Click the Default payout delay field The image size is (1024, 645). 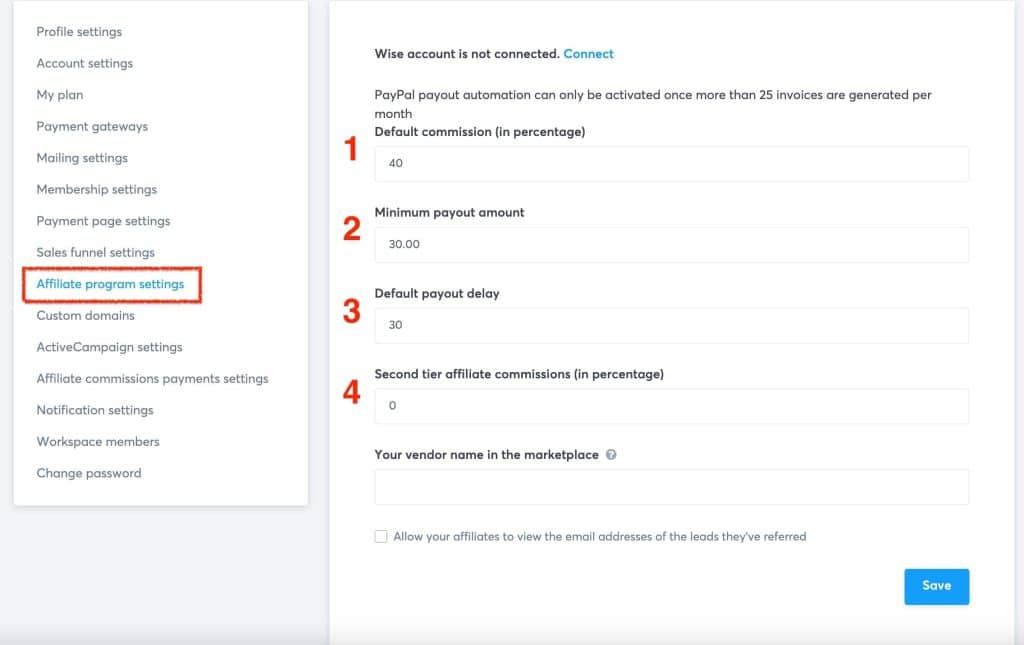click(670, 325)
